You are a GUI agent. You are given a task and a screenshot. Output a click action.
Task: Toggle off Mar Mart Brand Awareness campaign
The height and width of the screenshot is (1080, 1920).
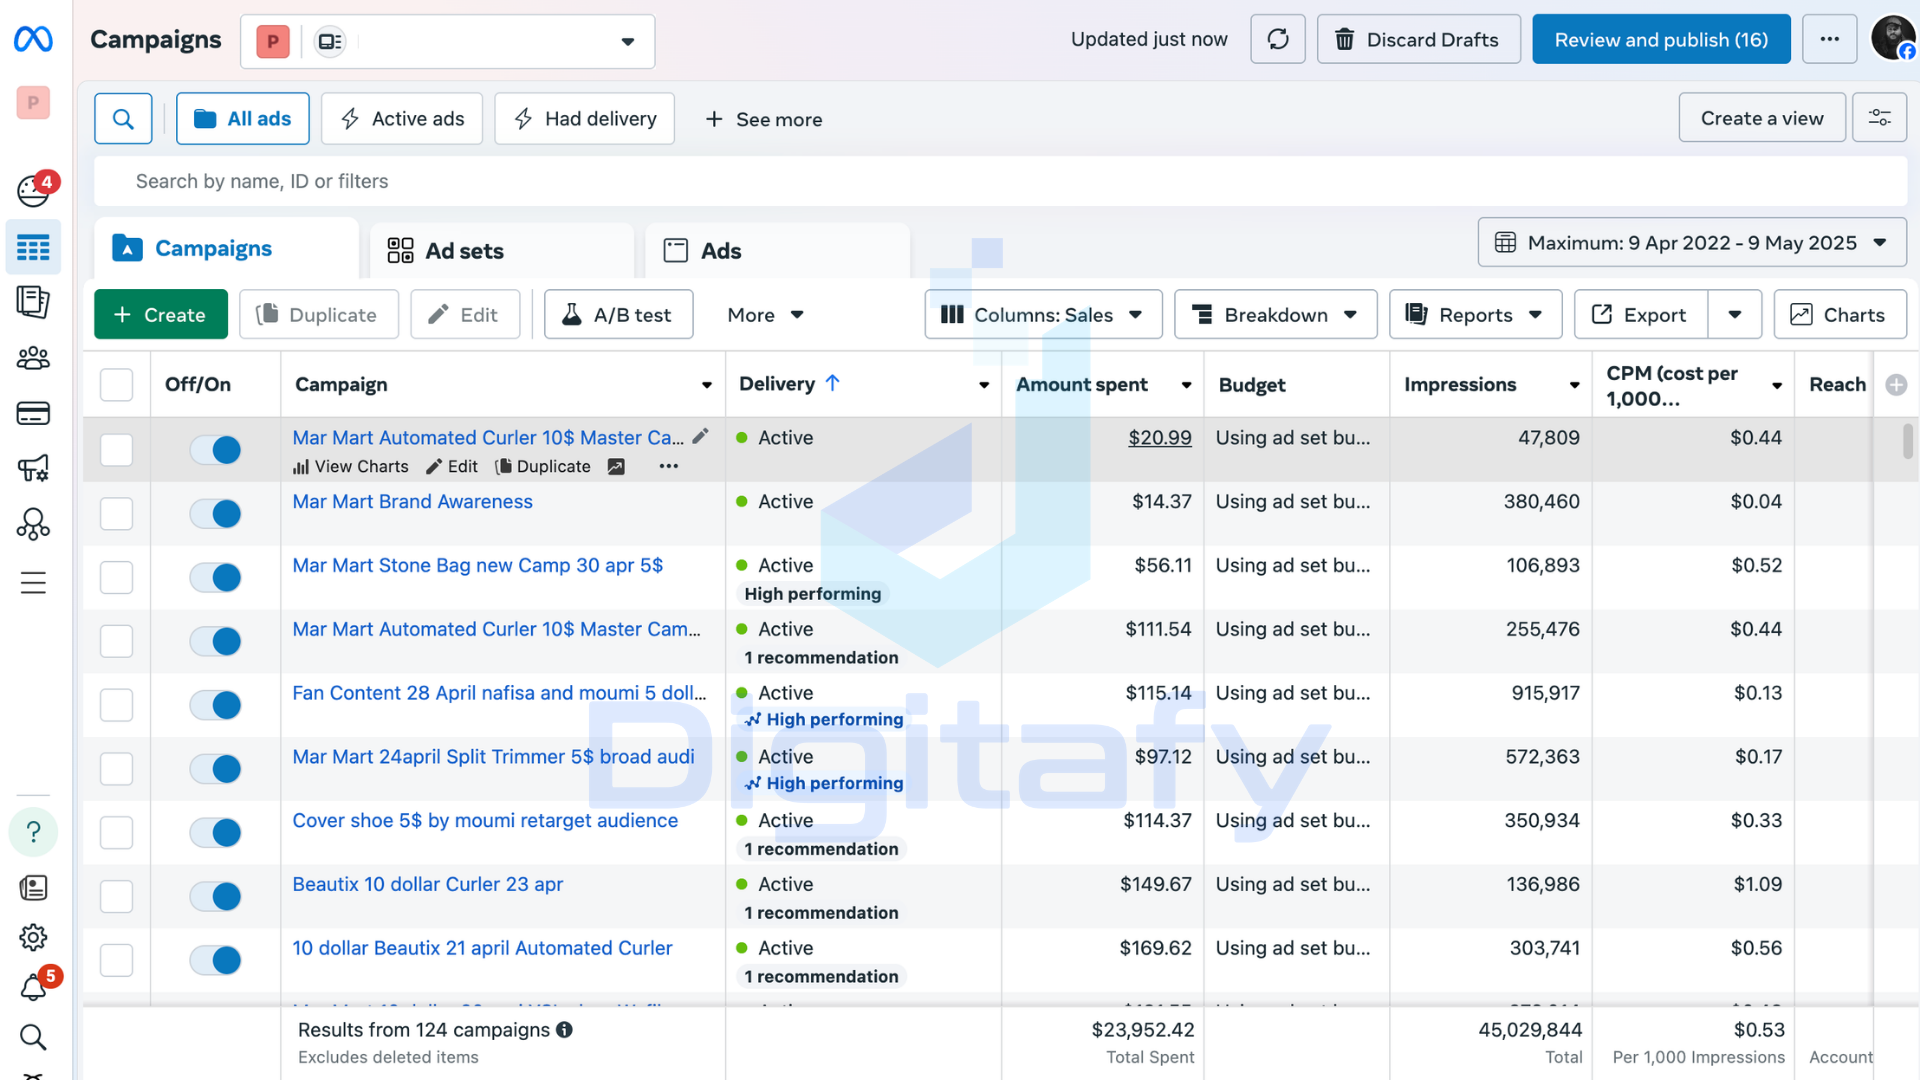tap(215, 514)
